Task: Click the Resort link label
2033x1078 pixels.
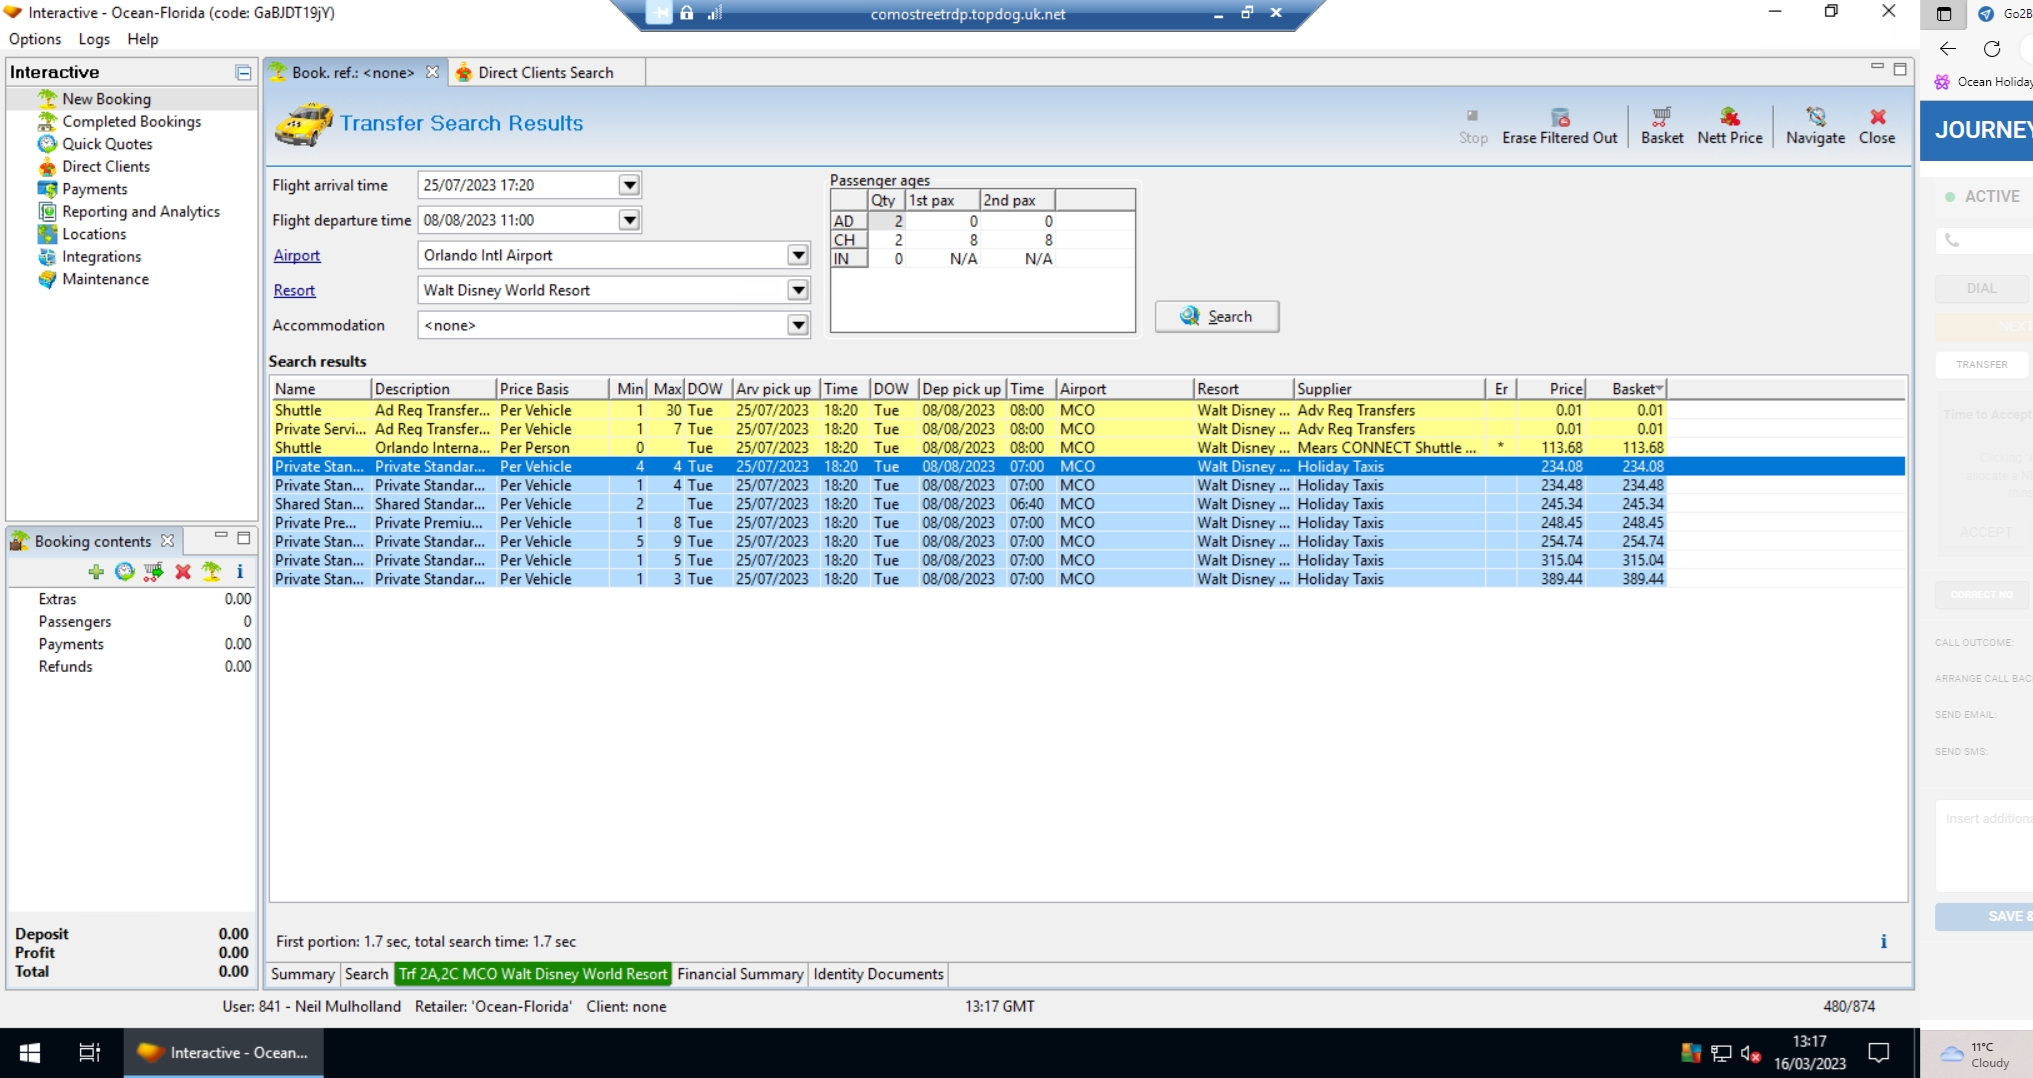Action: click(294, 290)
